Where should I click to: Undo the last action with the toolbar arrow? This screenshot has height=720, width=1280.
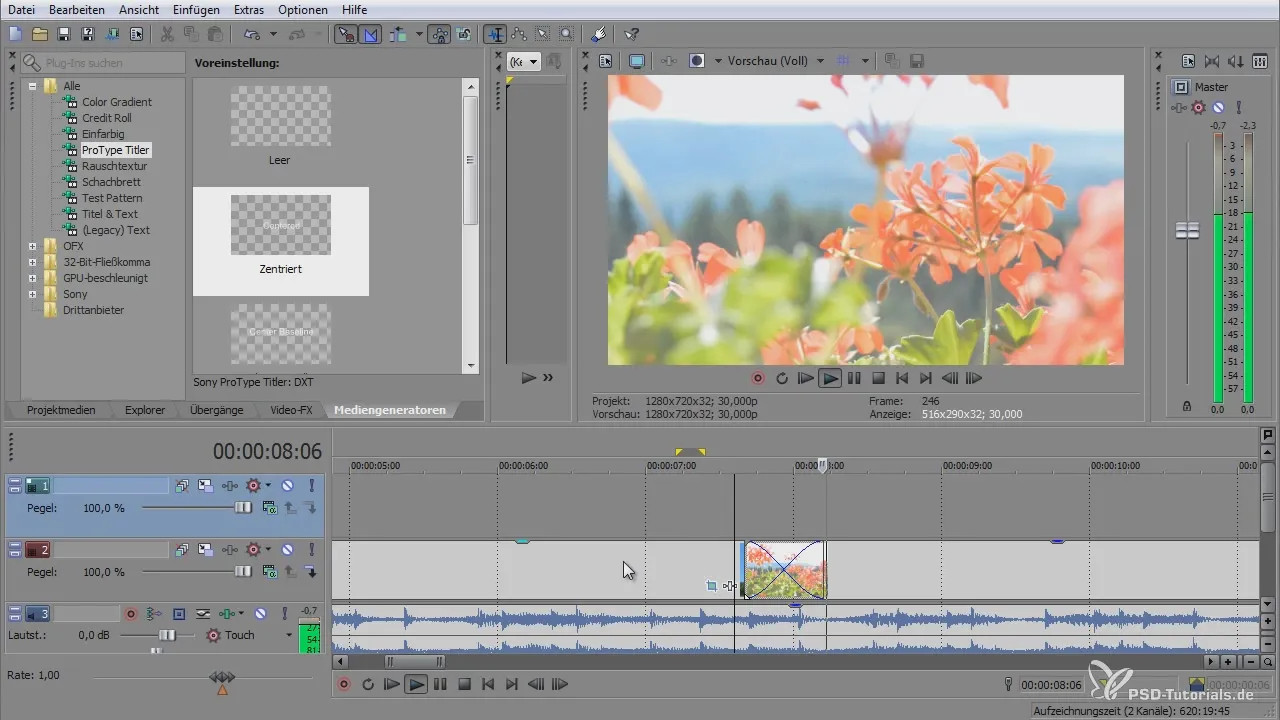251,34
